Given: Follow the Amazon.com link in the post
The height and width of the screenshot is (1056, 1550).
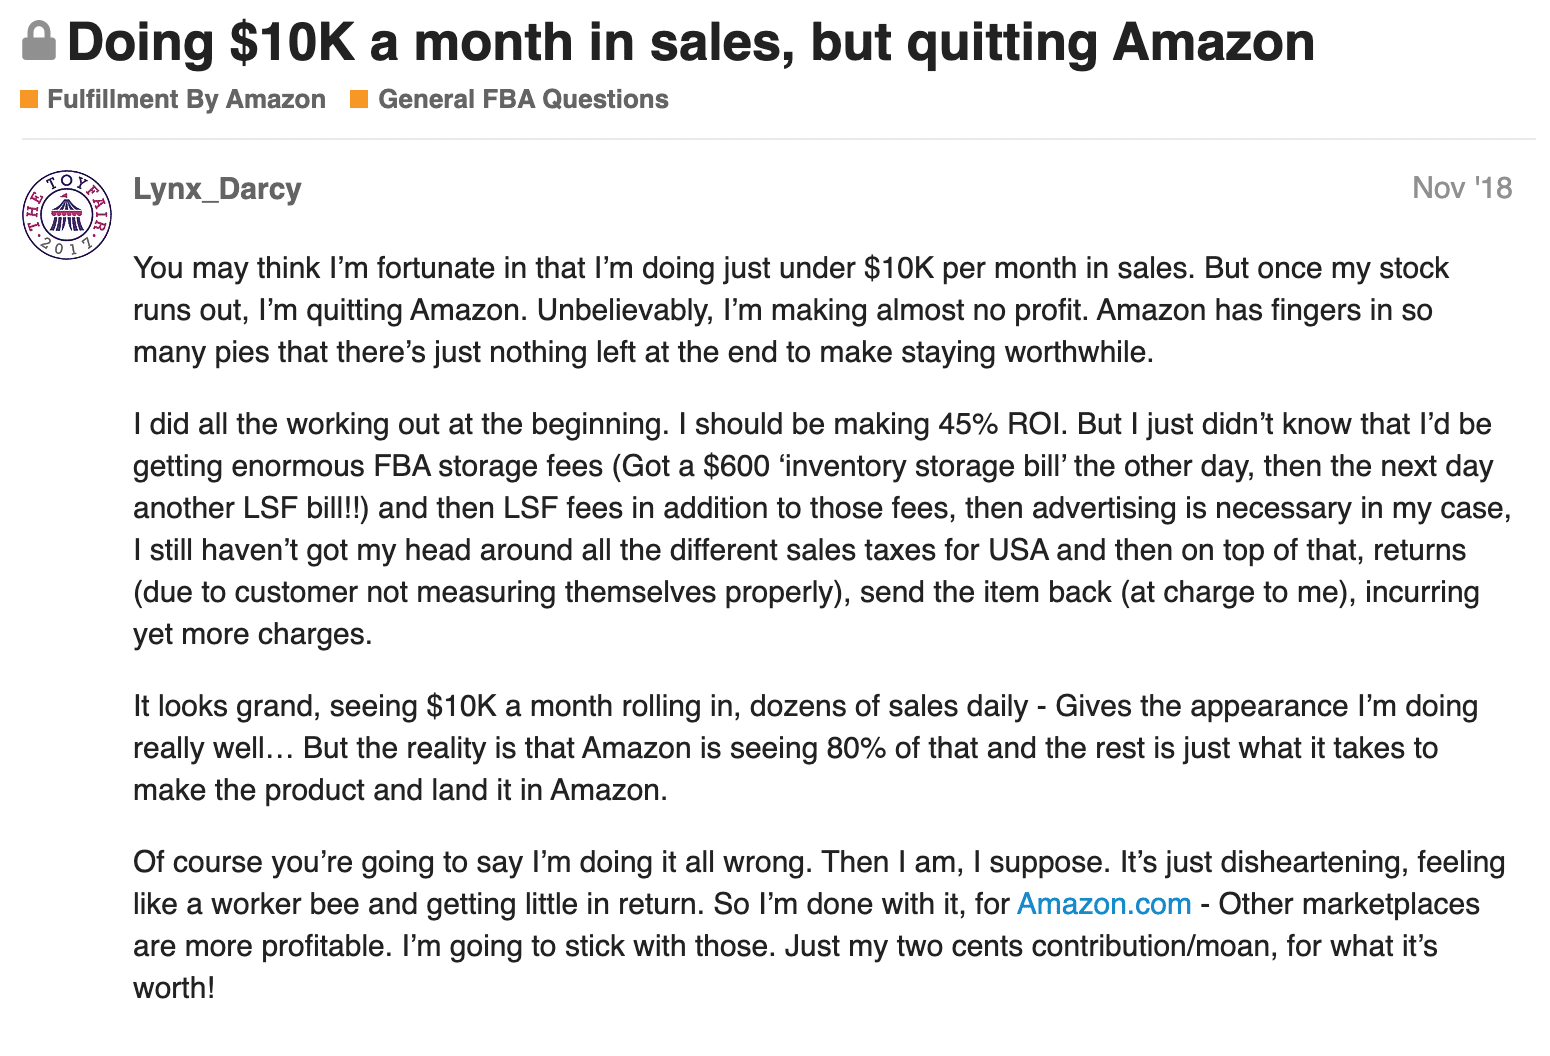Looking at the screenshot, I should [x=1104, y=904].
